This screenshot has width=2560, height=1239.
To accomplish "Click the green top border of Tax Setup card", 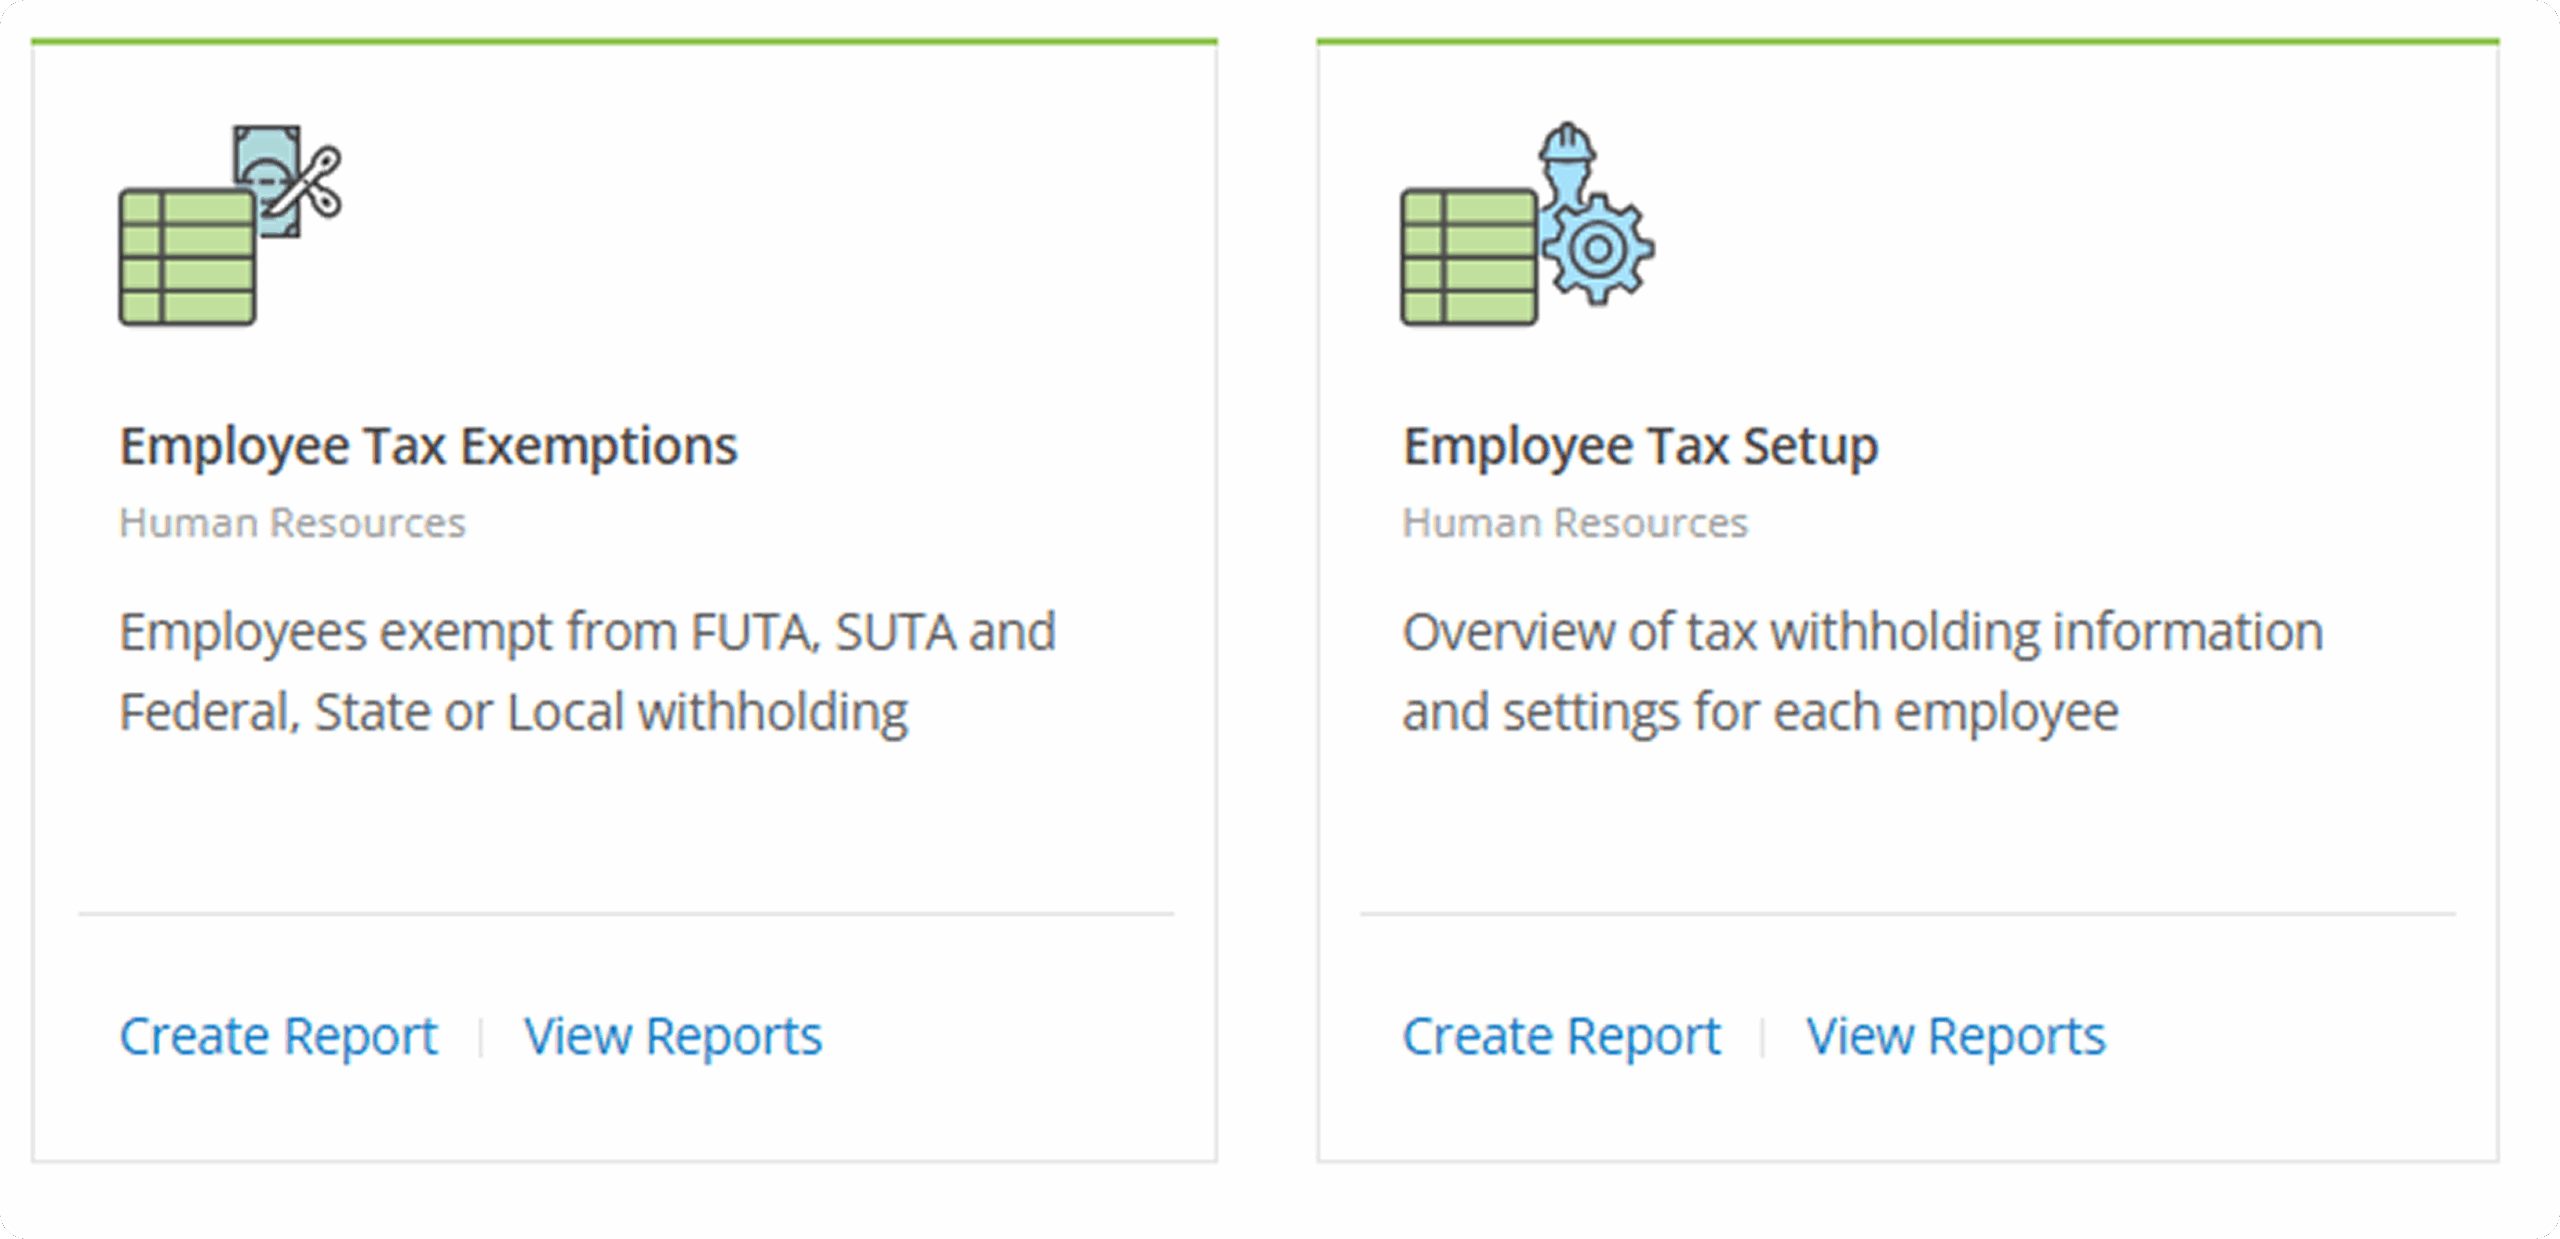I will pyautogui.click(x=1907, y=41).
